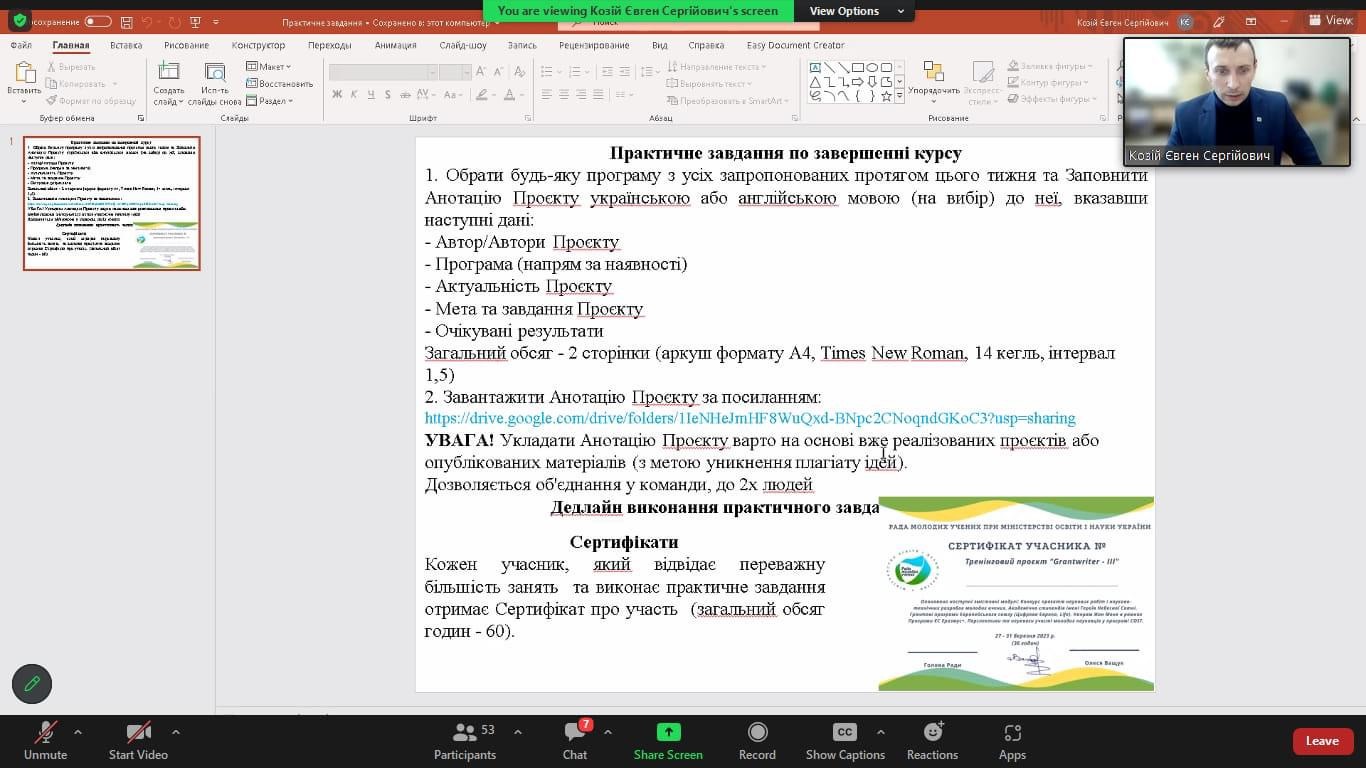Image resolution: width=1366 pixels, height=768 pixels.
Task: Open the Zoom Apps icon
Action: [1012, 733]
